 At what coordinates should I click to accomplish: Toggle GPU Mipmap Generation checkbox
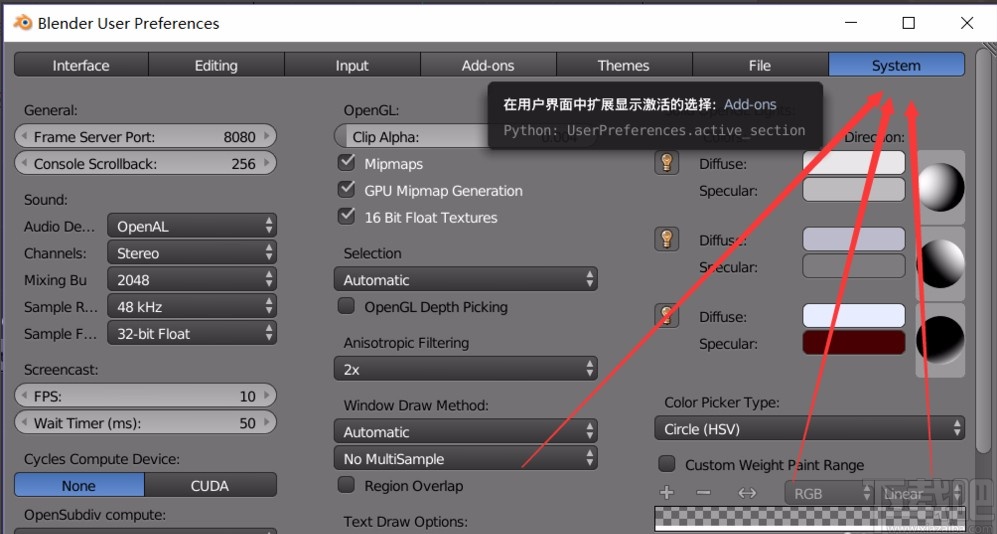coord(347,189)
